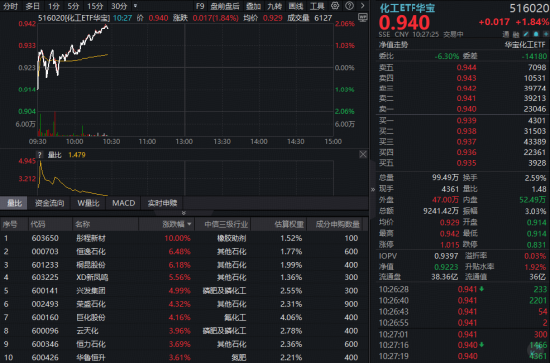Click 化工ETF华宝 title in quote panel
This screenshot has width=550, height=363.
[407, 8]
